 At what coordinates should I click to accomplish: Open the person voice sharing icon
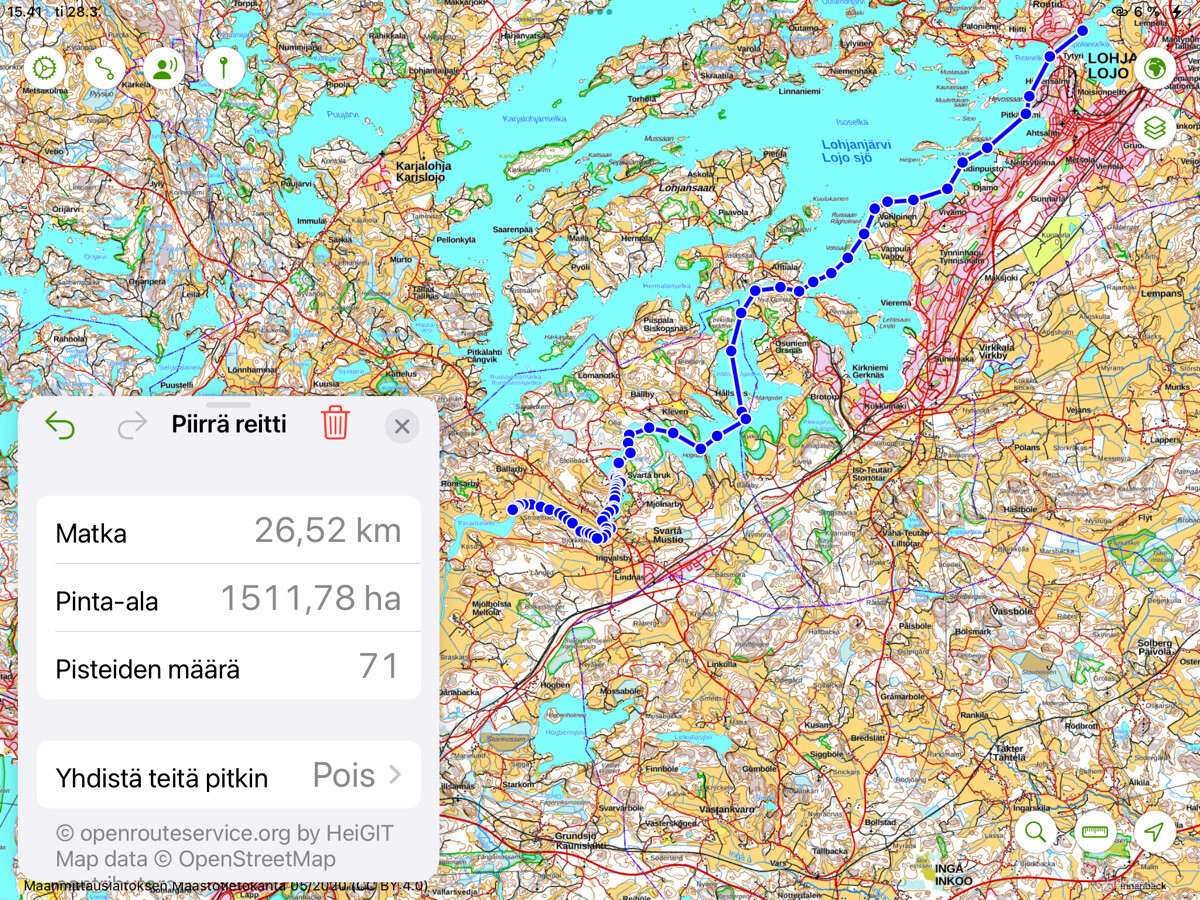pos(164,68)
